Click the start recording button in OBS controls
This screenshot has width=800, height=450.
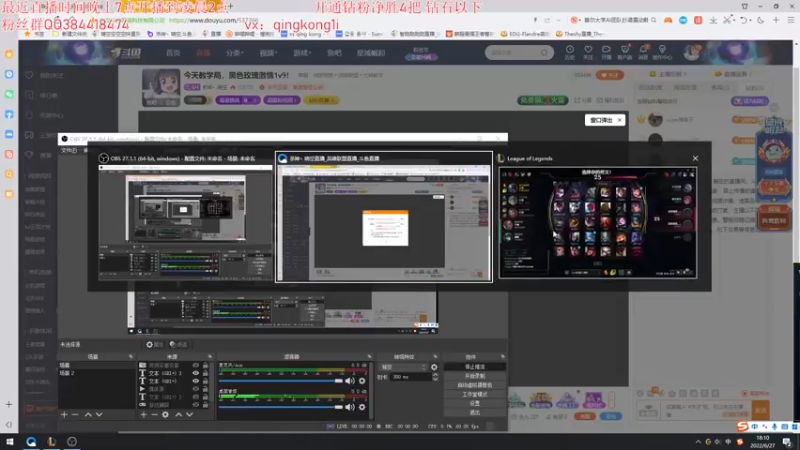474,376
